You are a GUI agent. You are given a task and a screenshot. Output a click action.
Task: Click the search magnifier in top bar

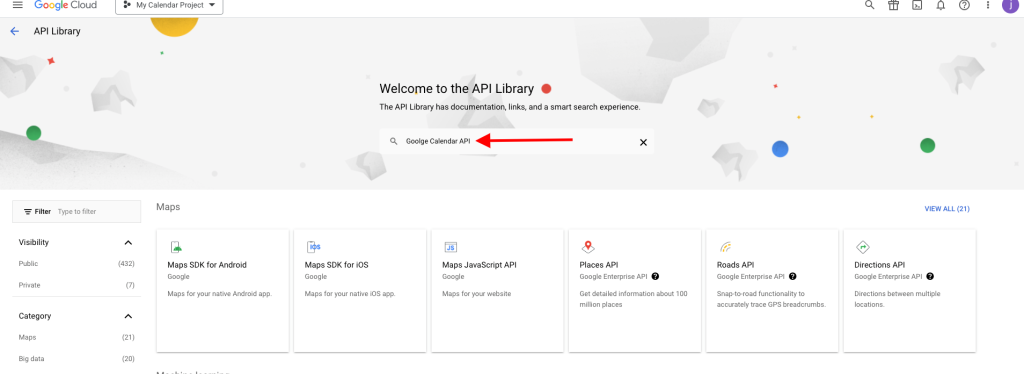pyautogui.click(x=869, y=5)
